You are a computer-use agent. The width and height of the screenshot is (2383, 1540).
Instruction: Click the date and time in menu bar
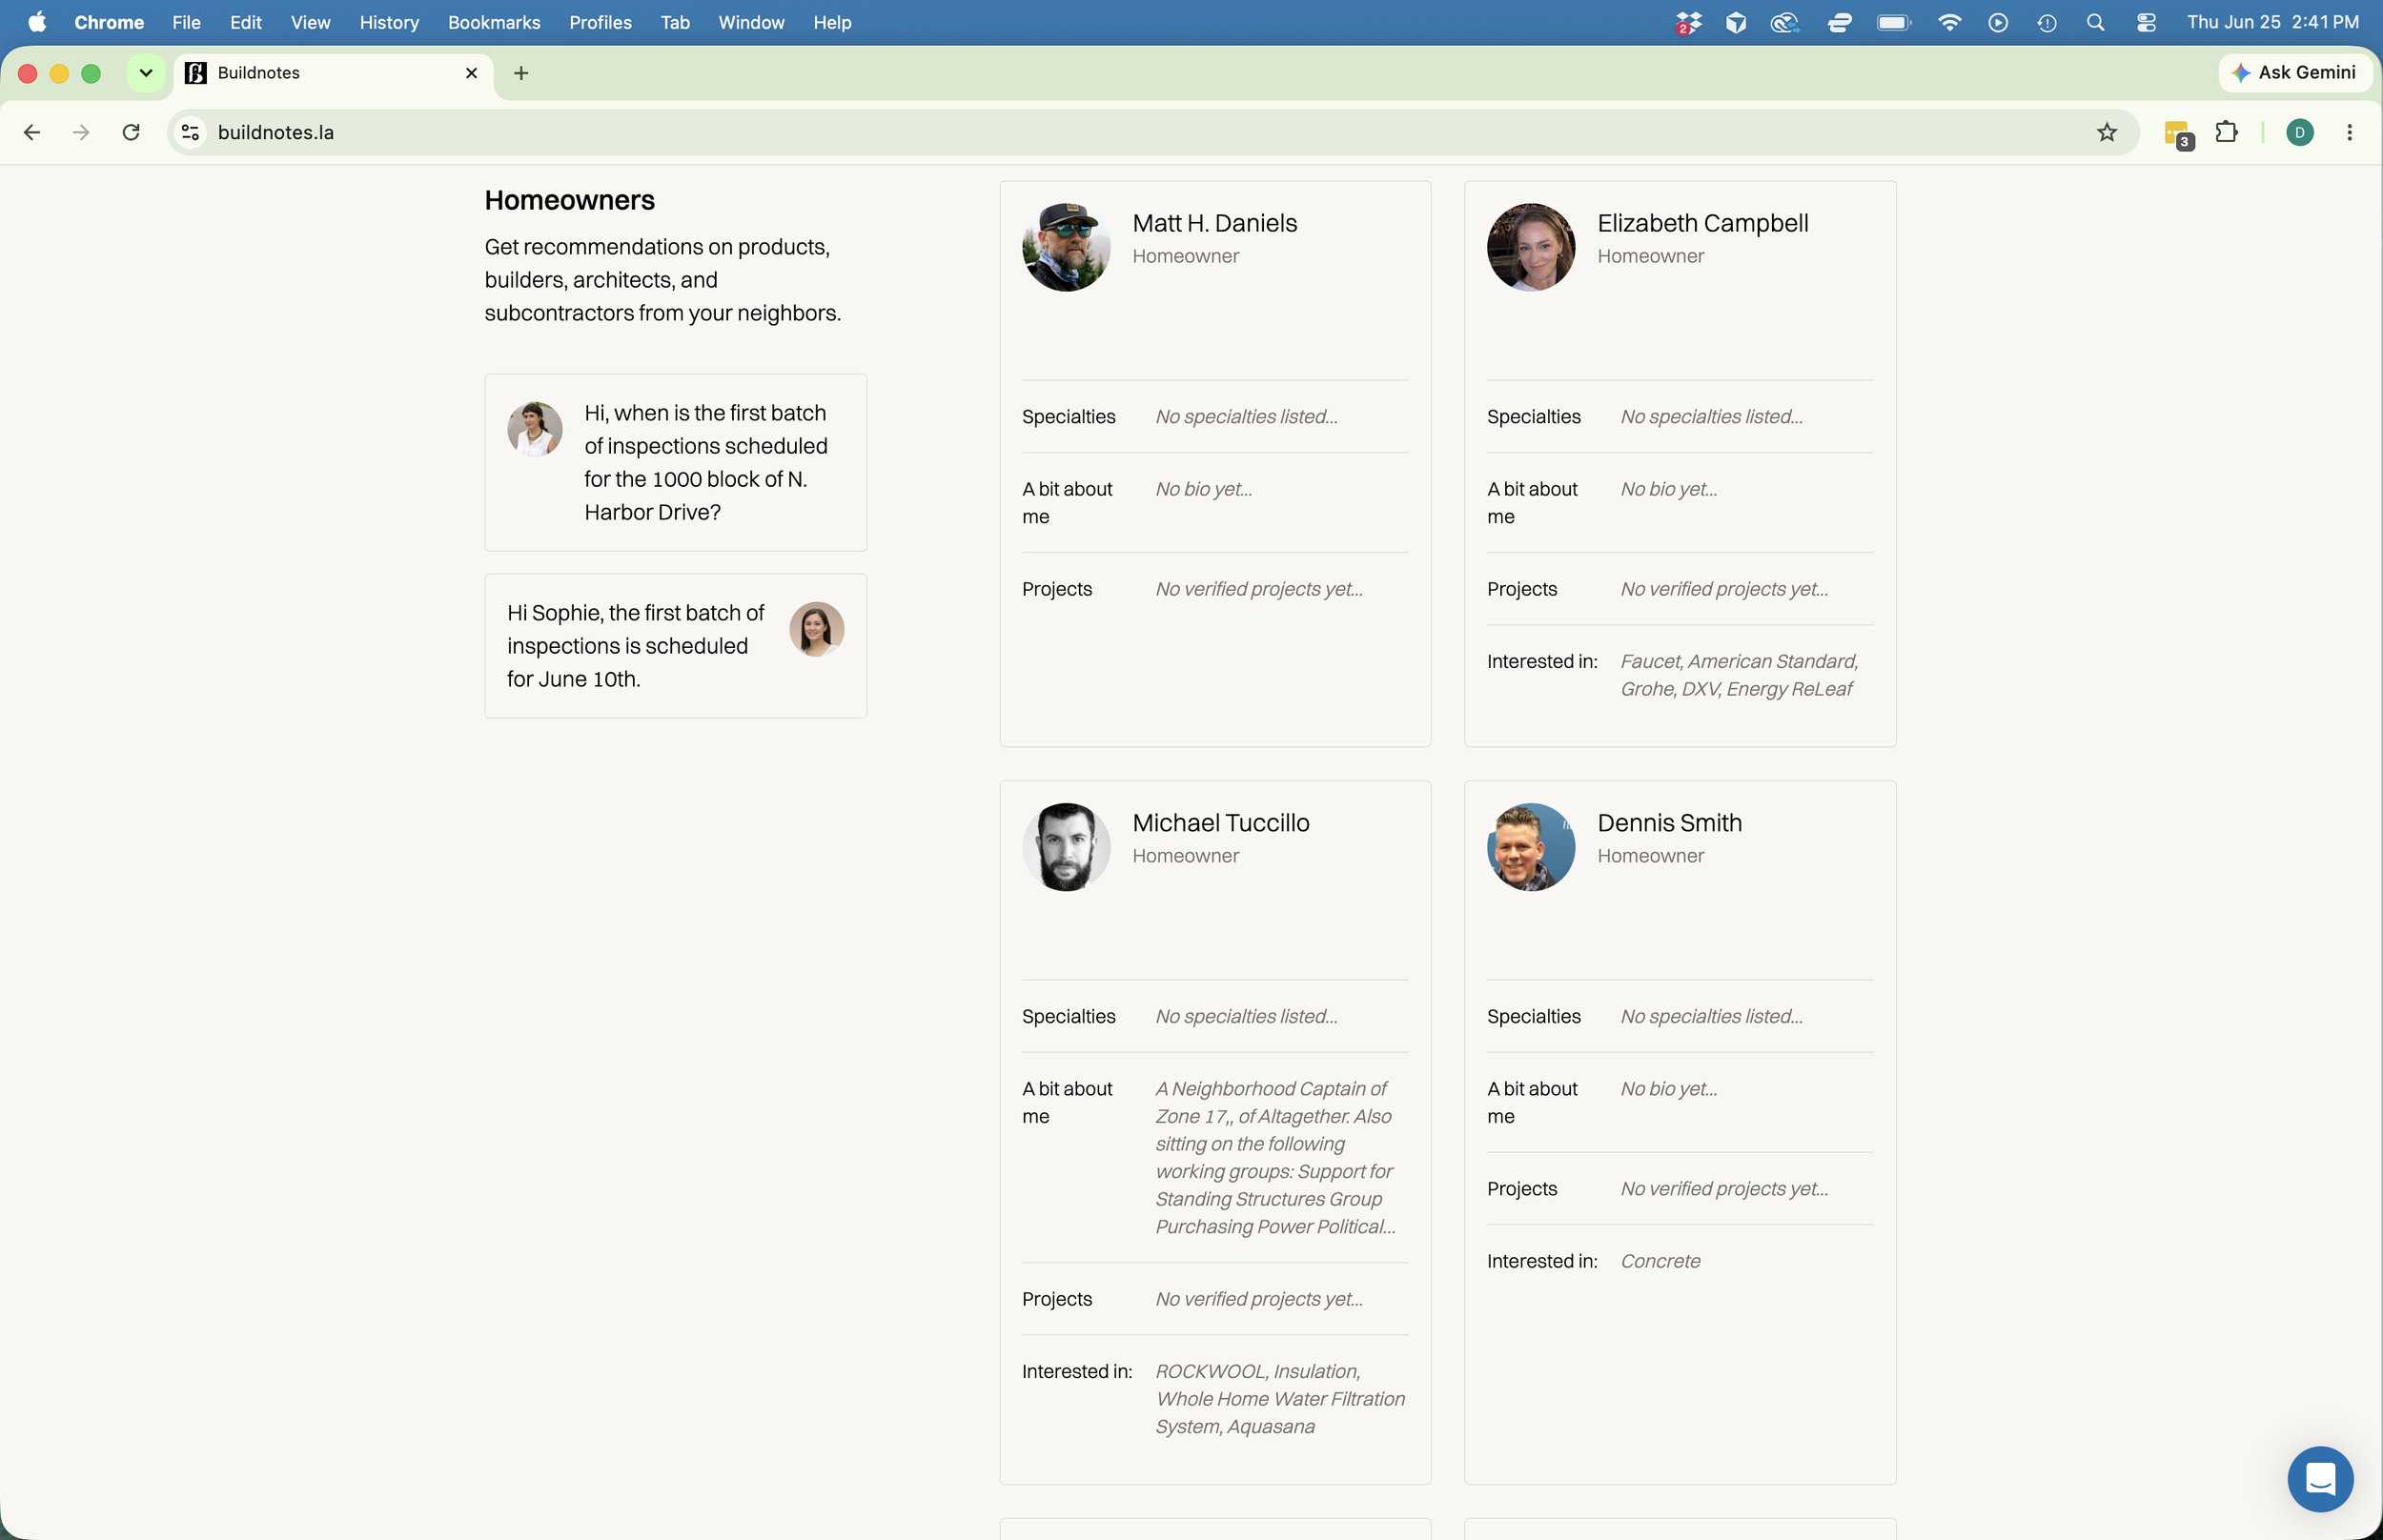click(x=2272, y=22)
